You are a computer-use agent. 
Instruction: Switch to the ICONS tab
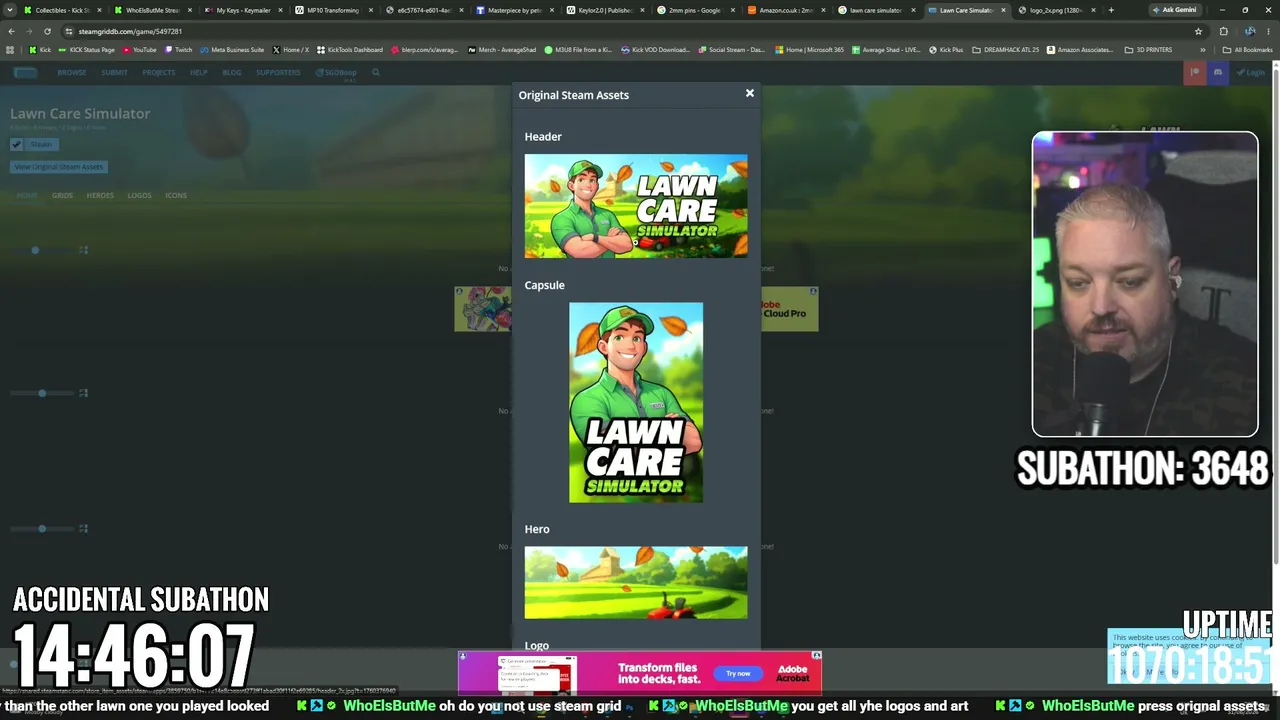coord(176,195)
